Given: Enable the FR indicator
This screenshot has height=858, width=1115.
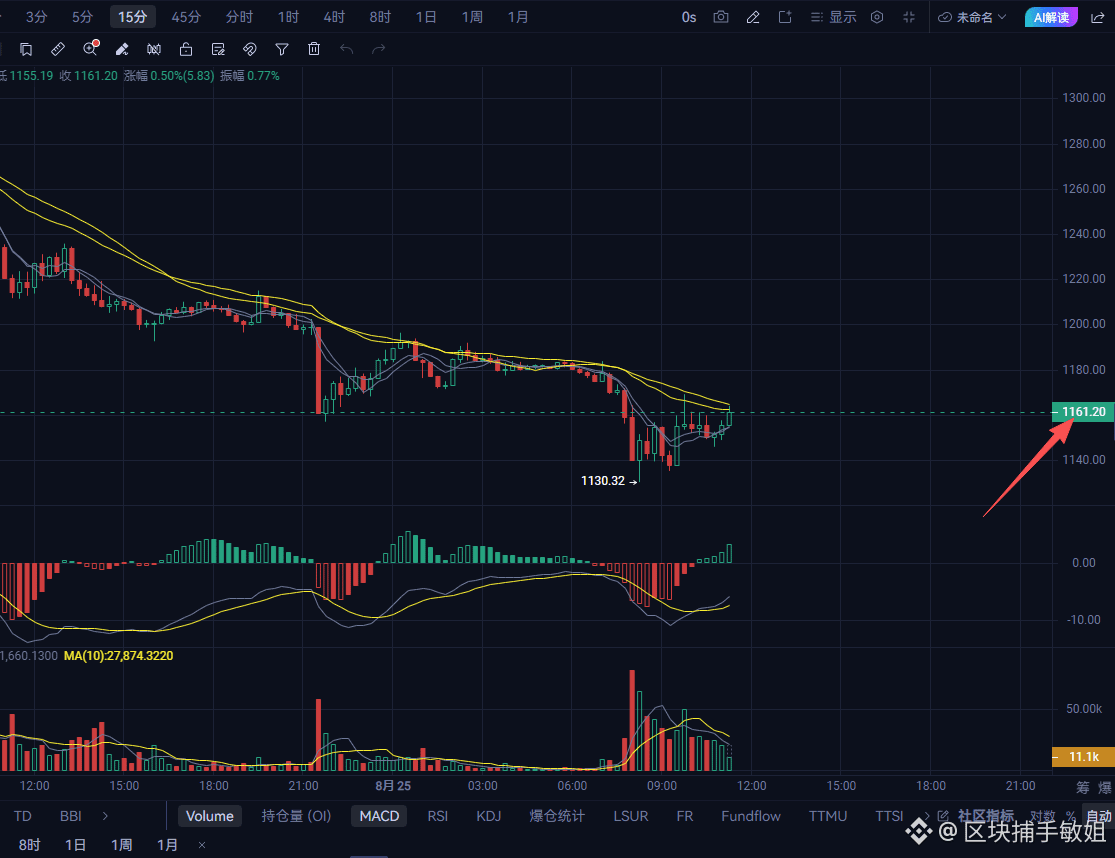Looking at the screenshot, I should pos(685,816).
